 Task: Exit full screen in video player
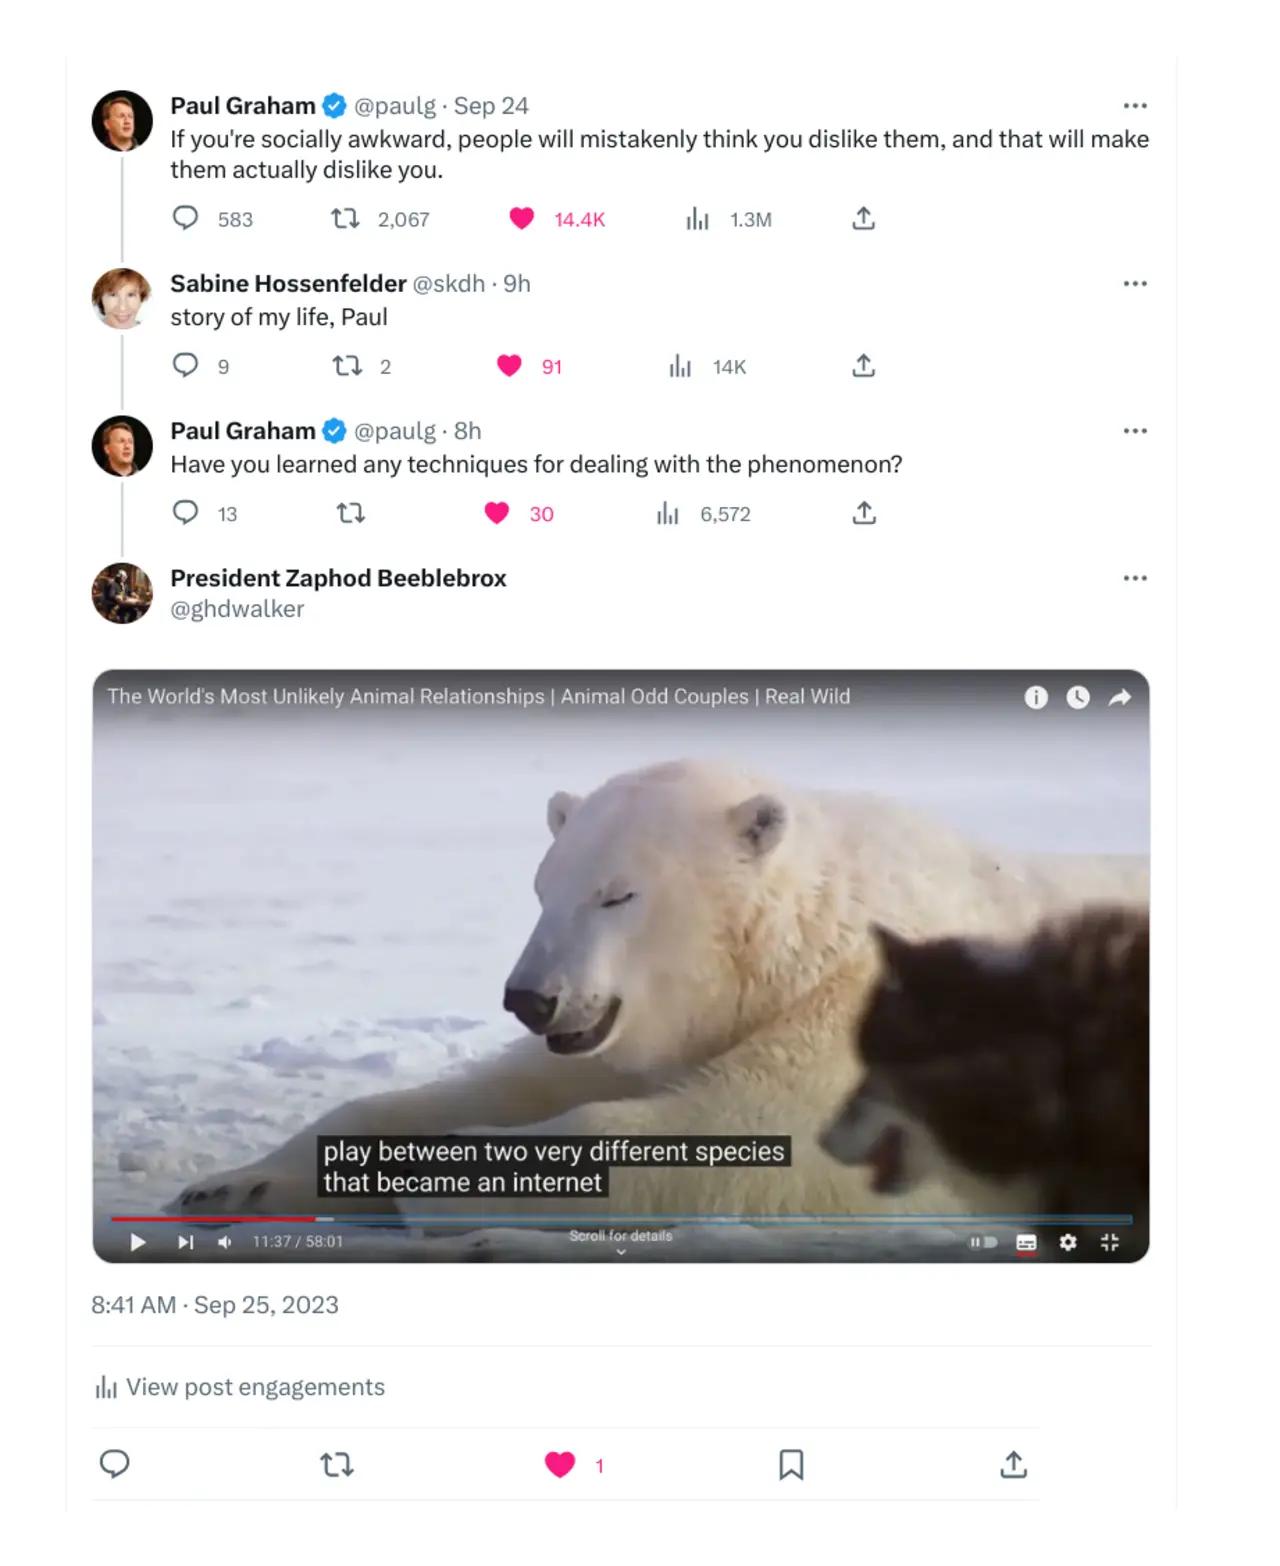point(1110,1242)
